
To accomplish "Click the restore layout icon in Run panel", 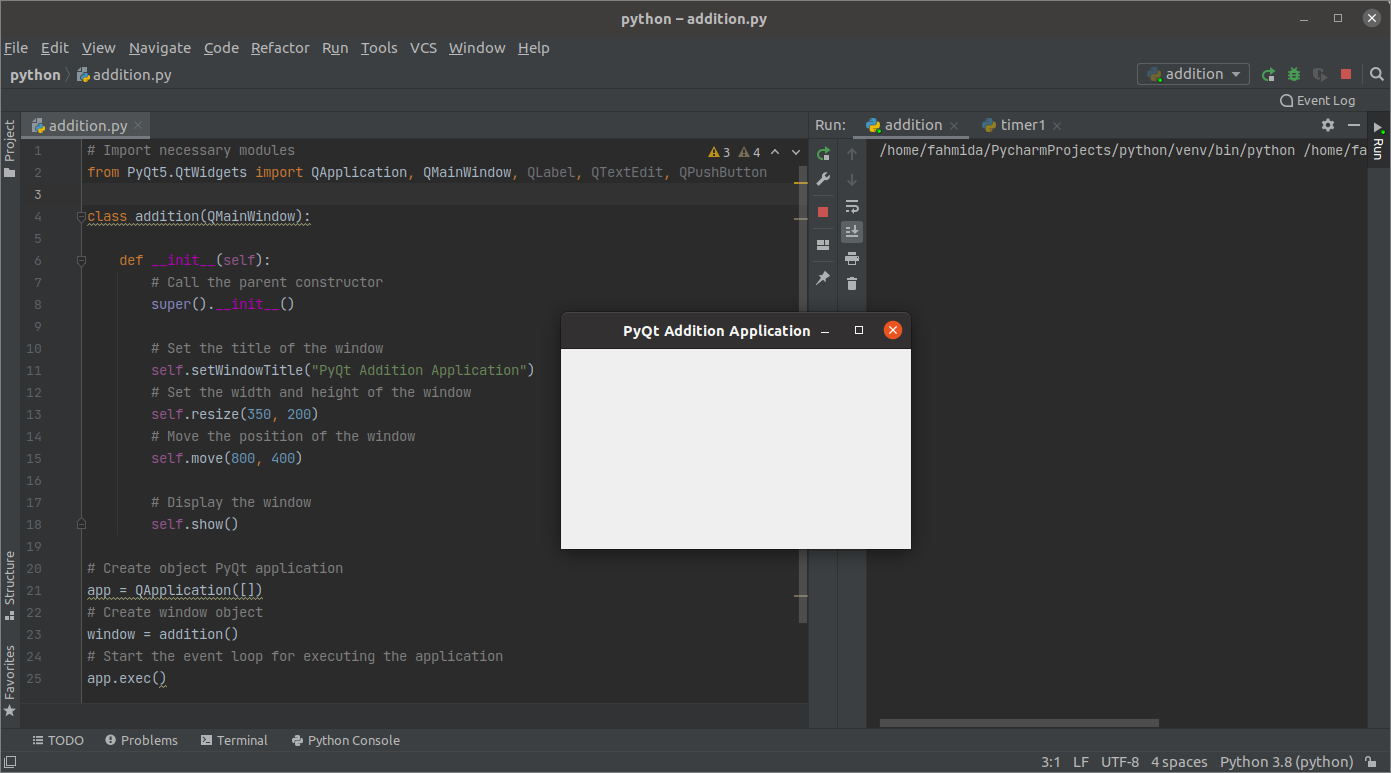I will coord(823,245).
